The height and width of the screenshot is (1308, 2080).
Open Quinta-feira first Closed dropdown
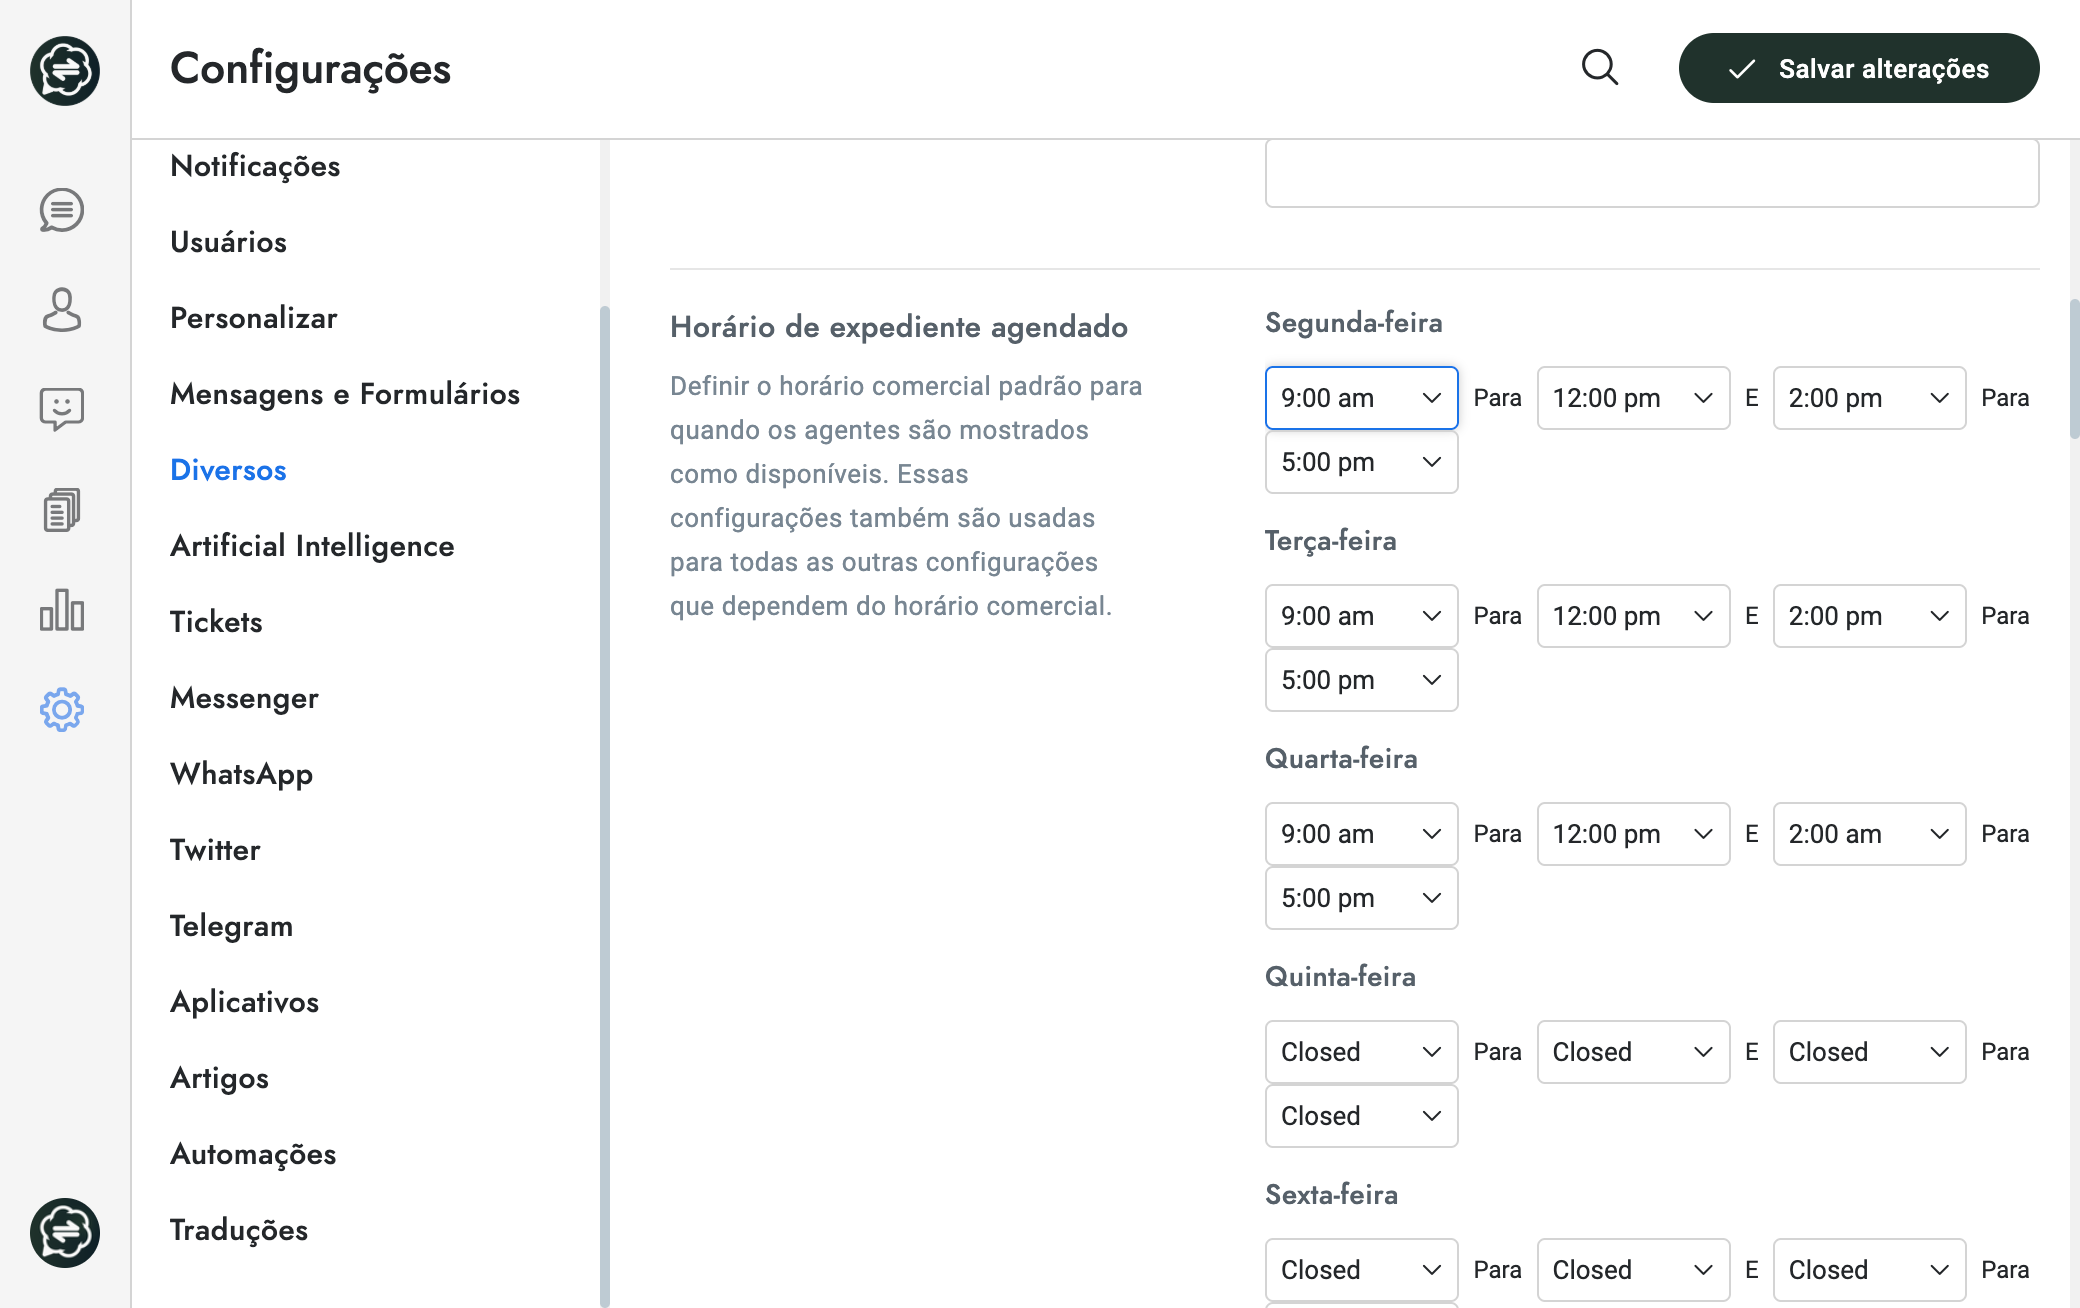1361,1052
